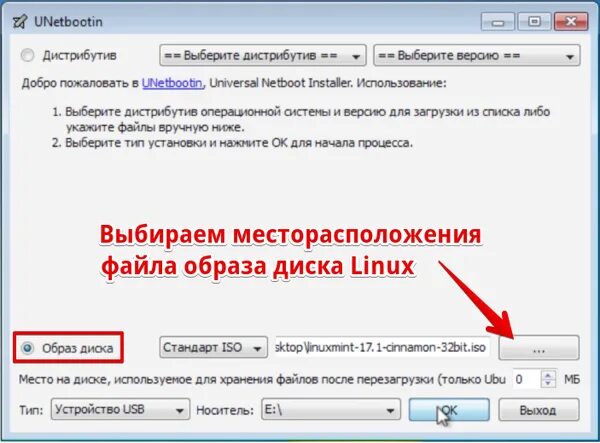The image size is (600, 443).
Task: Expand the Стандарт ISO format dropdown
Action: [x=213, y=347]
